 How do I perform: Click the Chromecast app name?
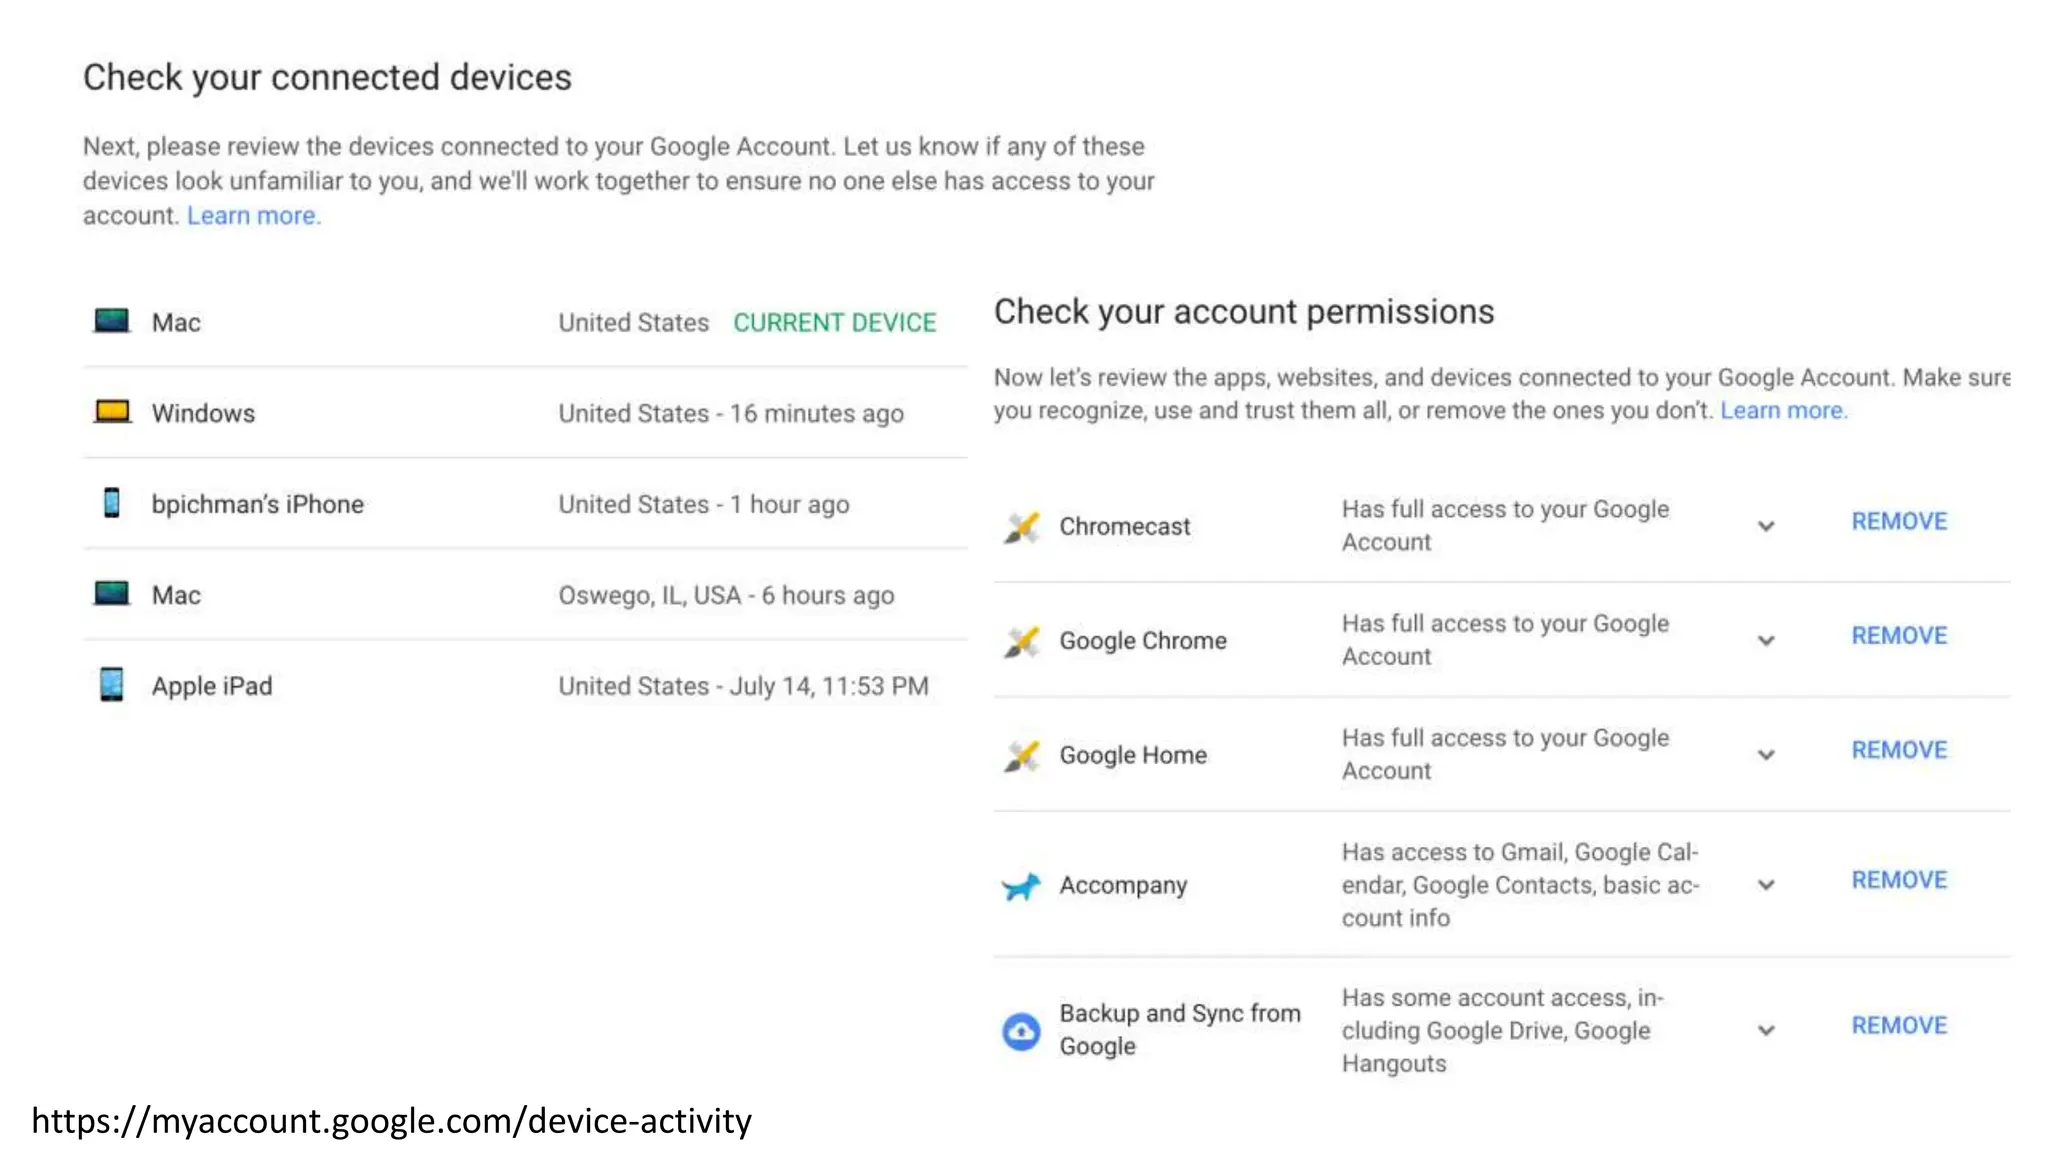pos(1125,526)
